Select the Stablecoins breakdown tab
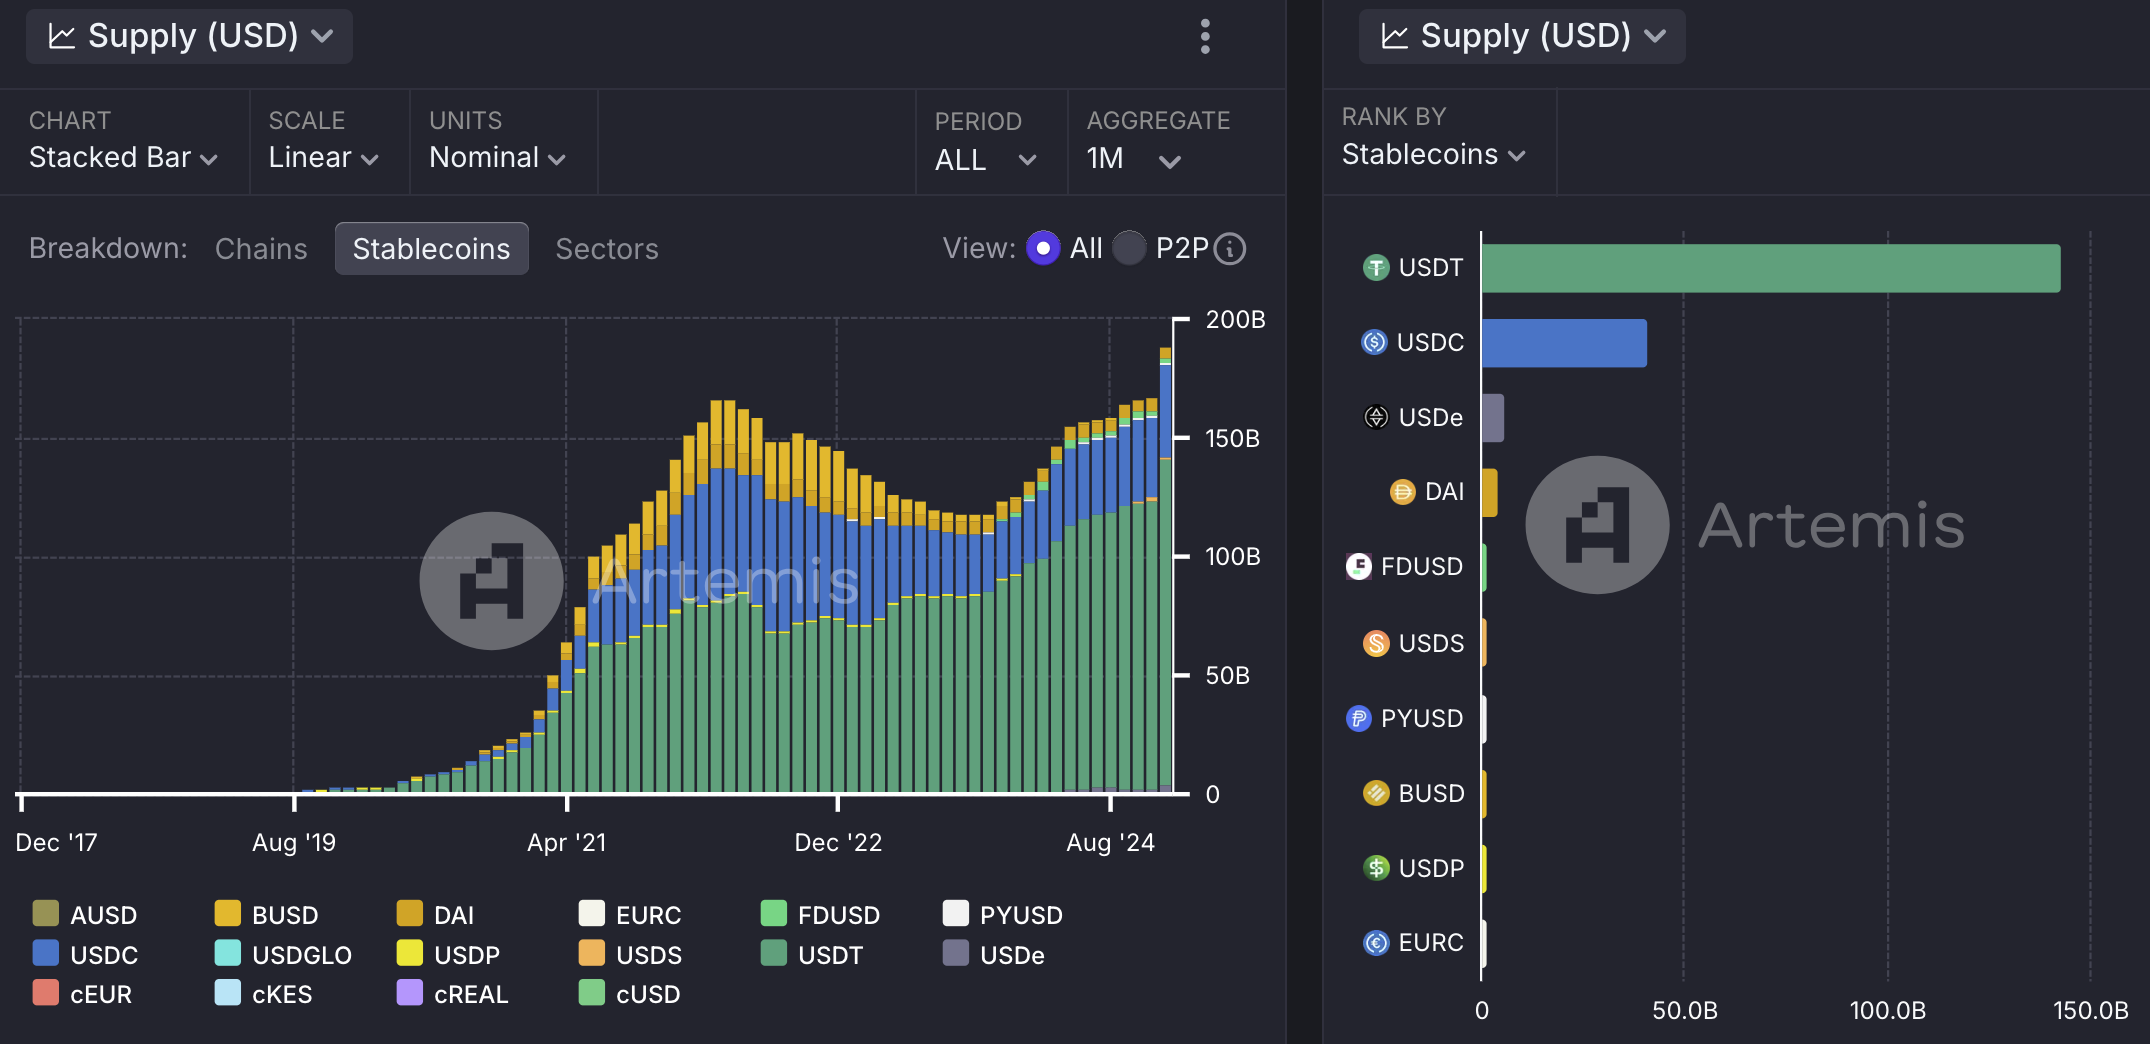The height and width of the screenshot is (1044, 2150). pos(431,248)
